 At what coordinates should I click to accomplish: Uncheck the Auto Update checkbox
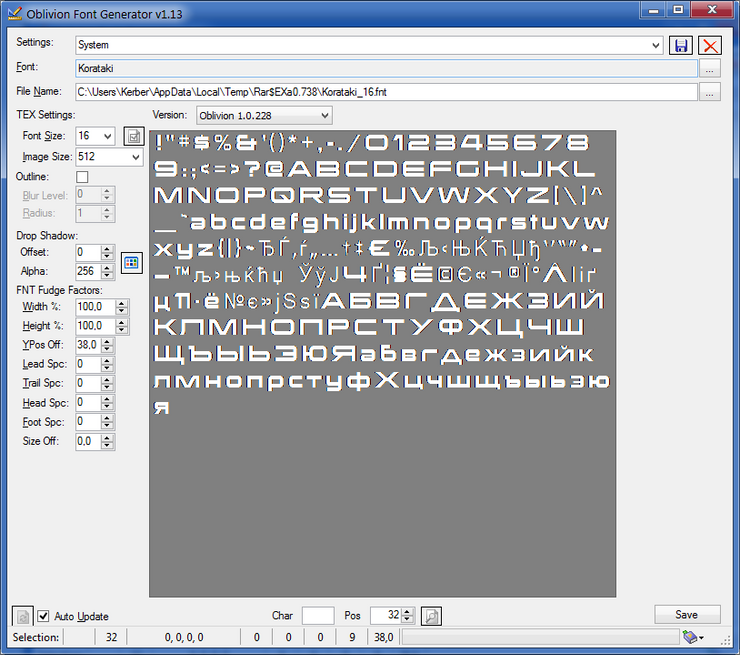[x=43, y=616]
